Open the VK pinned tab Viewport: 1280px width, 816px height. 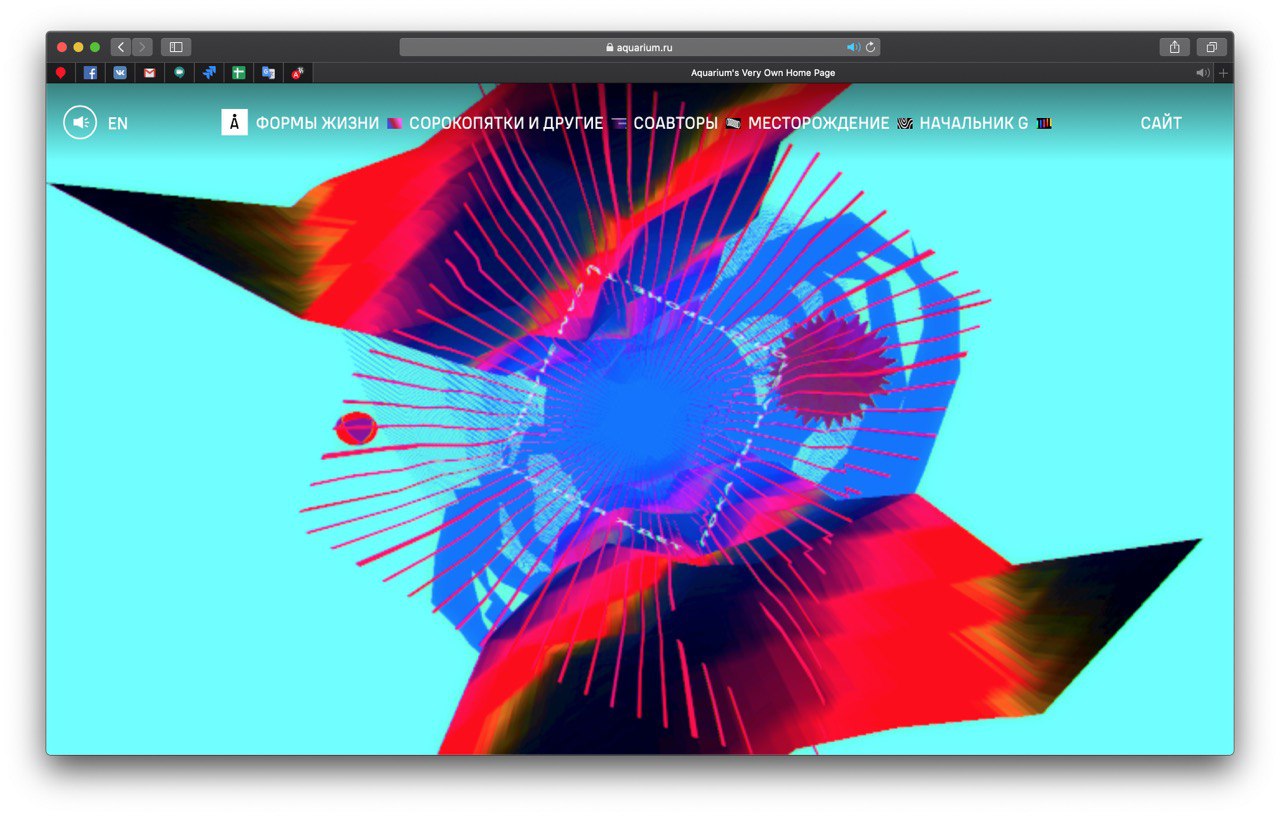pos(120,73)
